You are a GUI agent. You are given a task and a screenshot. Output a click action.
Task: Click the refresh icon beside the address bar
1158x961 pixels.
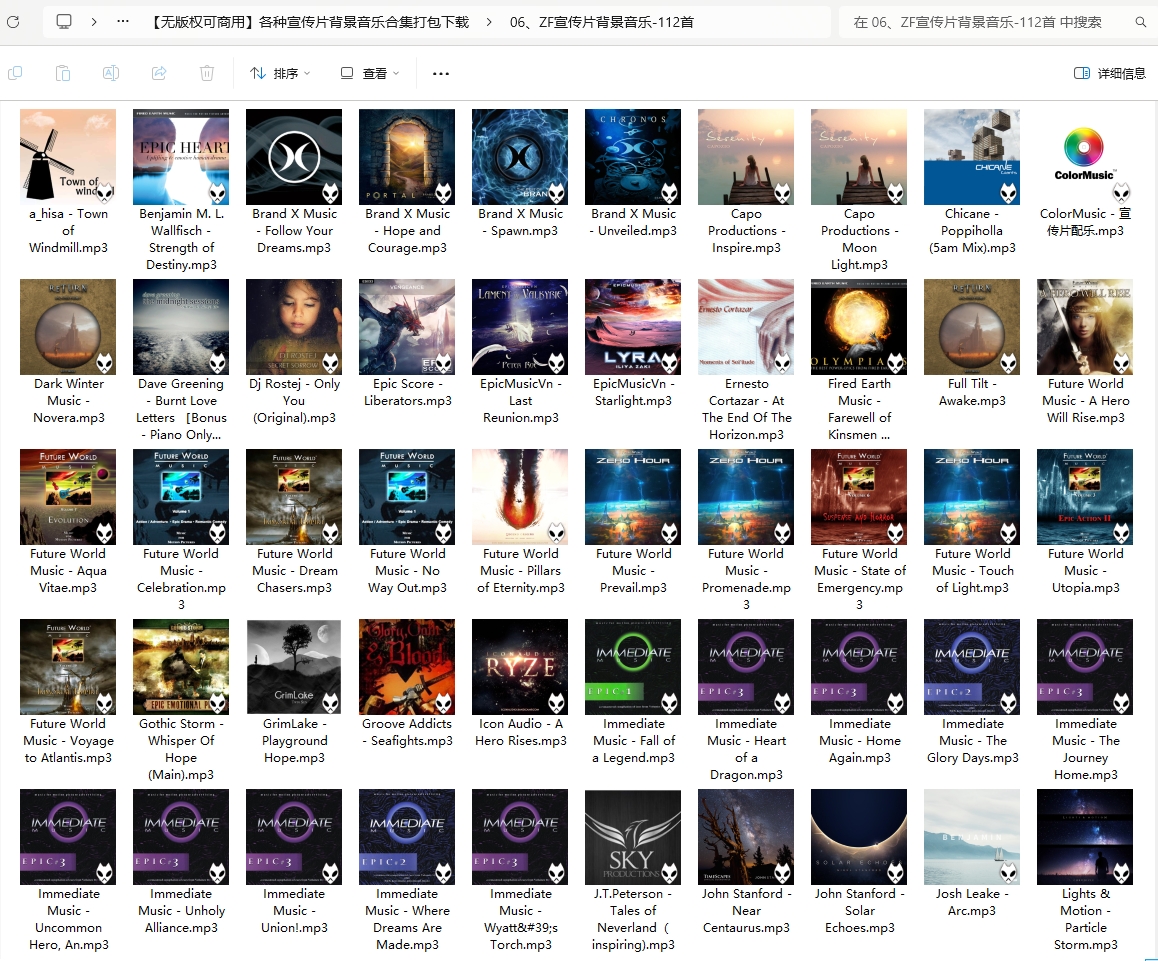tap(15, 21)
